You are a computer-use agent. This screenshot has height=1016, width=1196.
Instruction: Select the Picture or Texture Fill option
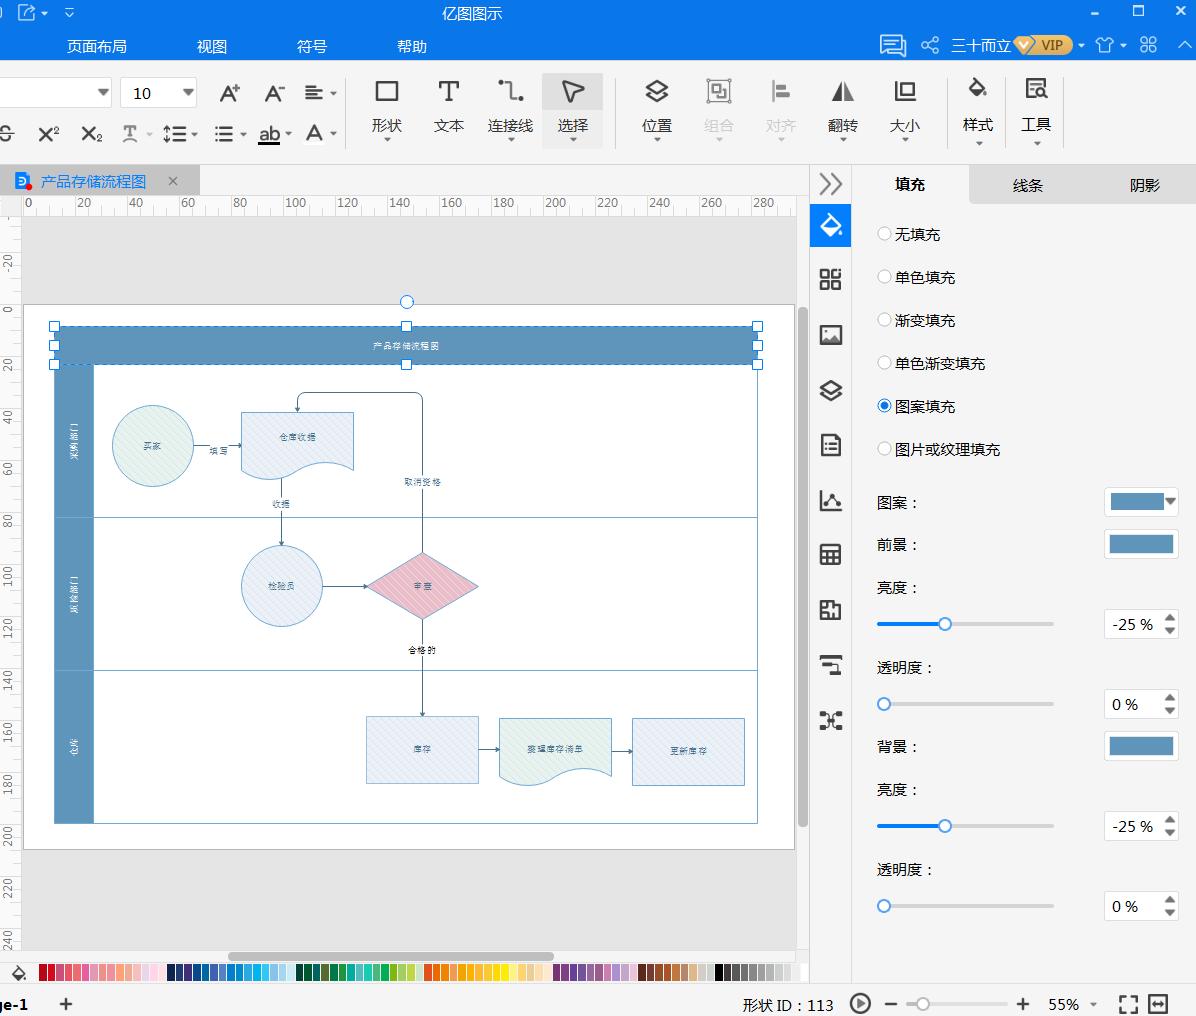(884, 449)
